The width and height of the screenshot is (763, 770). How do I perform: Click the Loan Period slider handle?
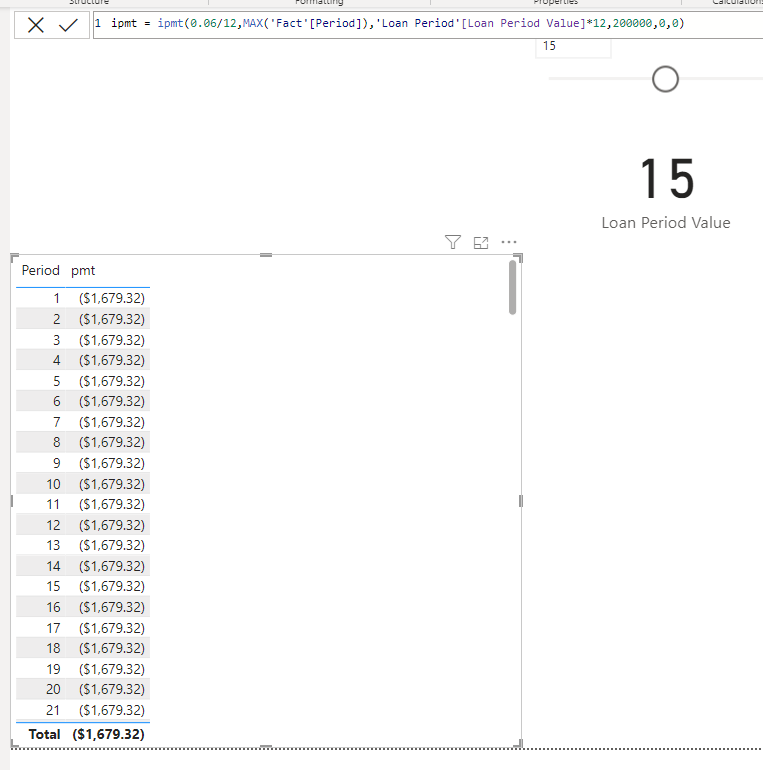click(665, 79)
